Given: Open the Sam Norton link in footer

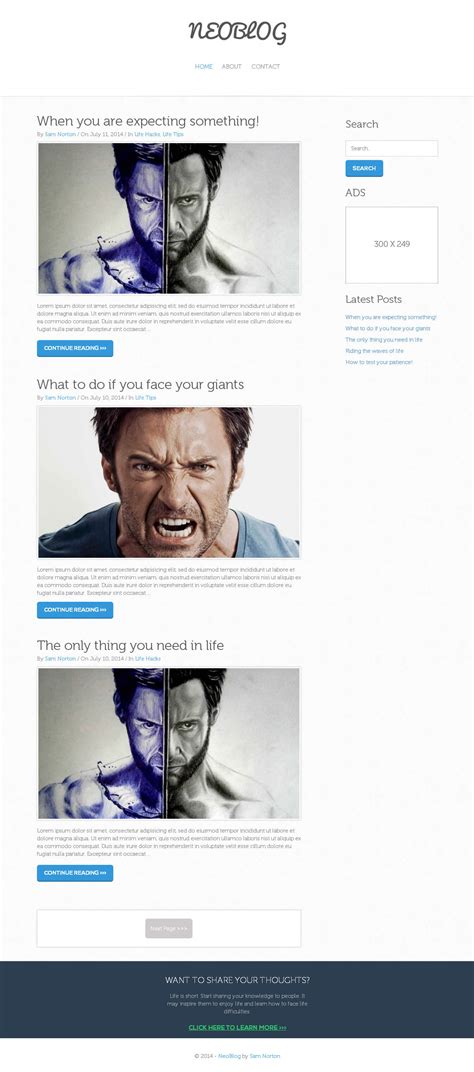Looking at the screenshot, I should (x=265, y=1056).
